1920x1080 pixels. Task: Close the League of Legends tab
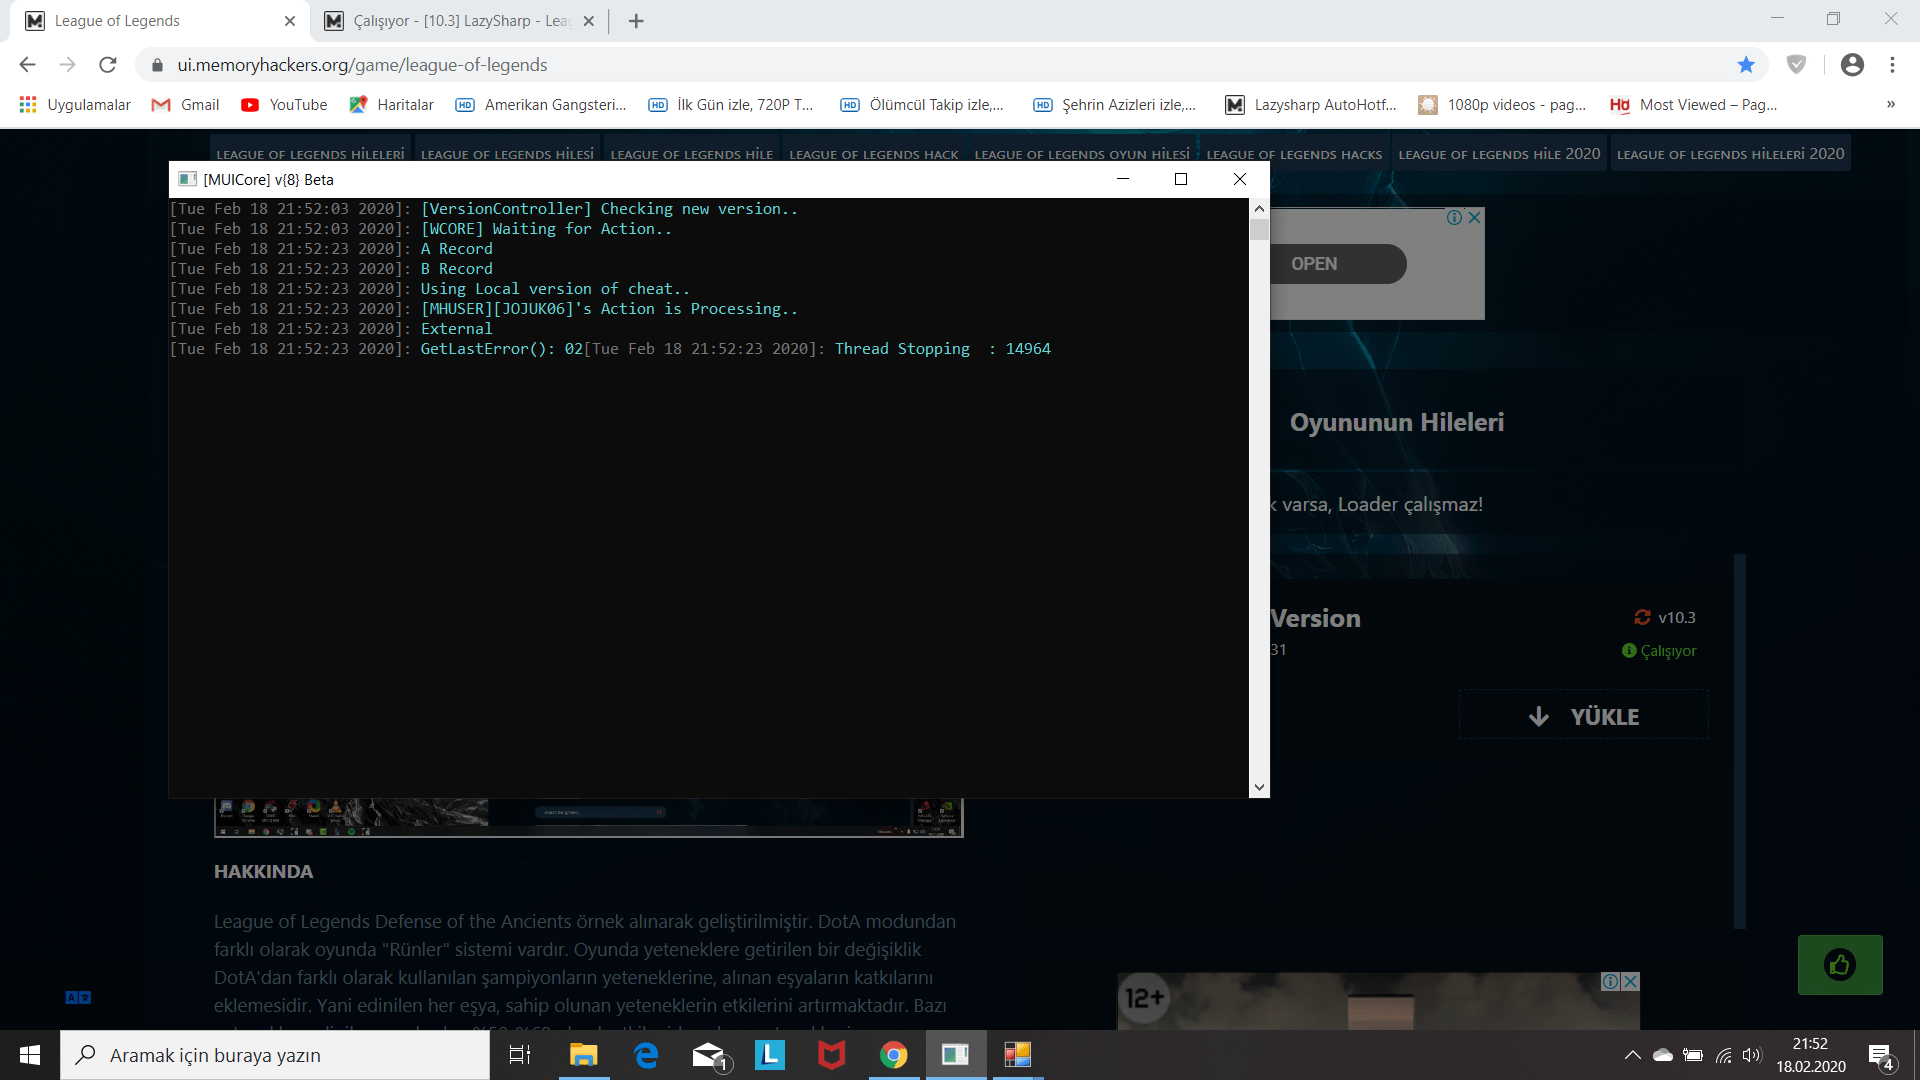click(x=290, y=21)
